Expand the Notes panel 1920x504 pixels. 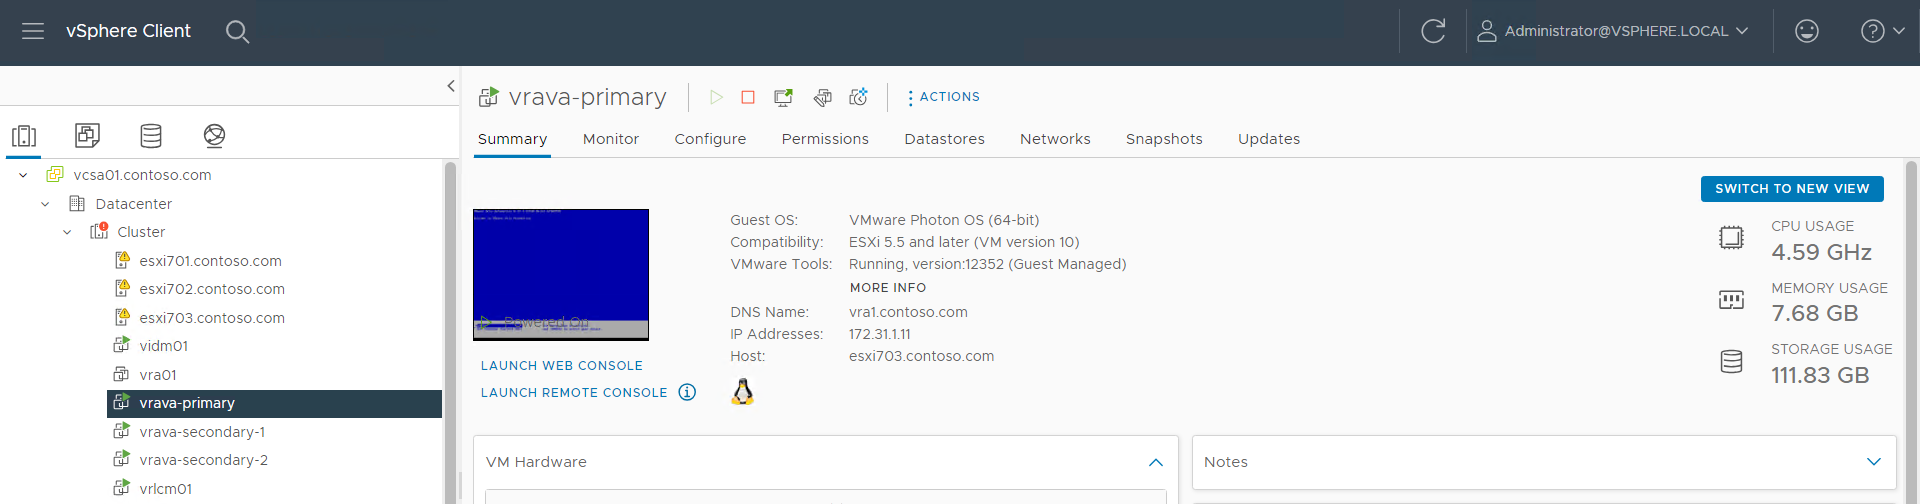(x=1874, y=462)
